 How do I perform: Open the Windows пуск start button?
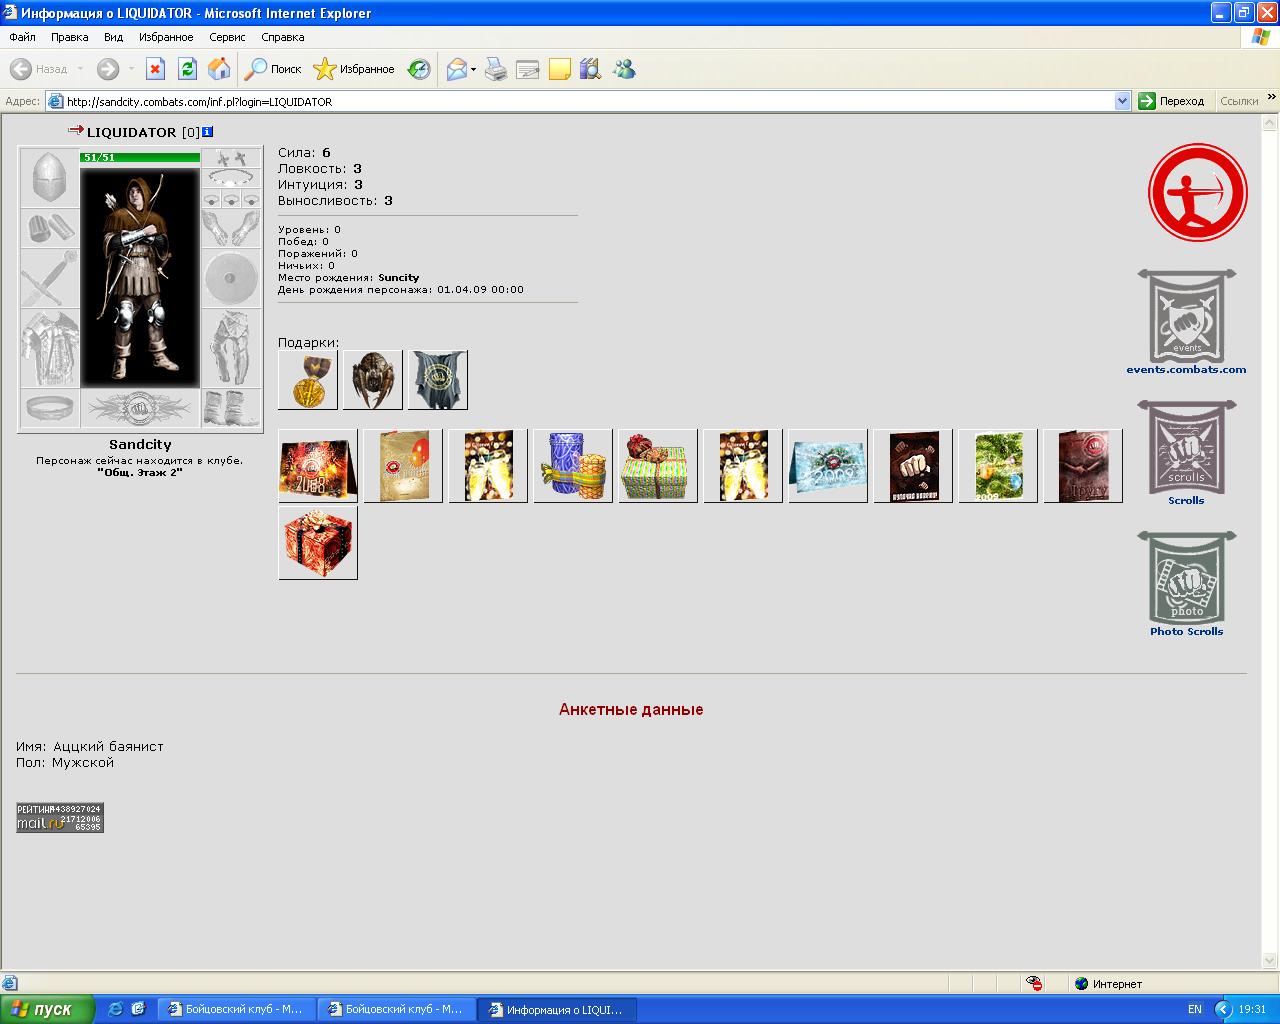click(x=47, y=1009)
